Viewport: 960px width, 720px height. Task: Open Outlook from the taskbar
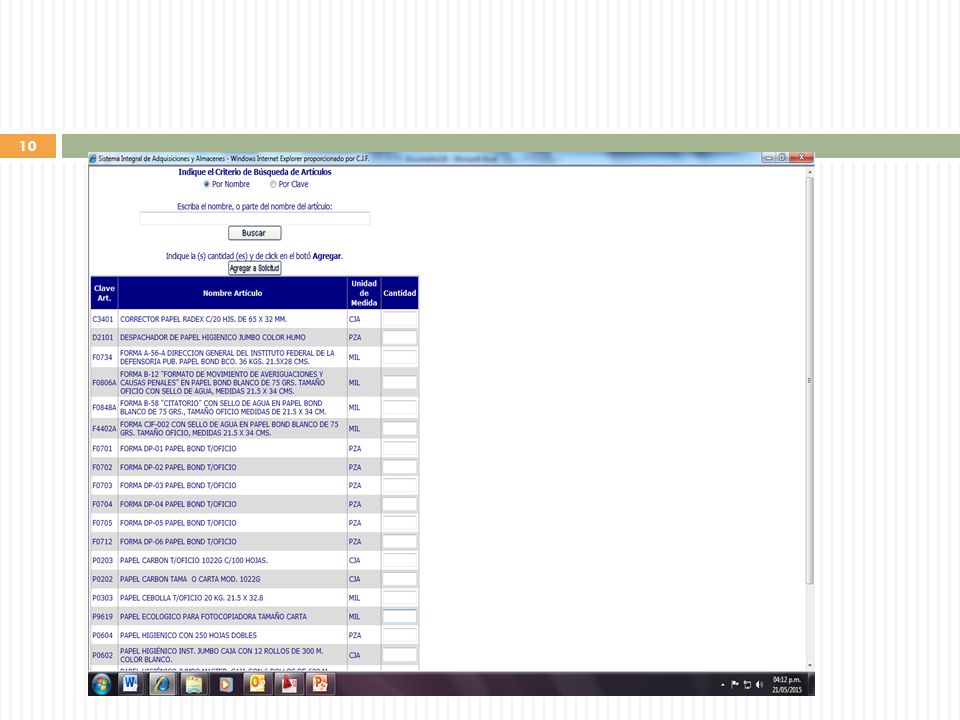(257, 684)
